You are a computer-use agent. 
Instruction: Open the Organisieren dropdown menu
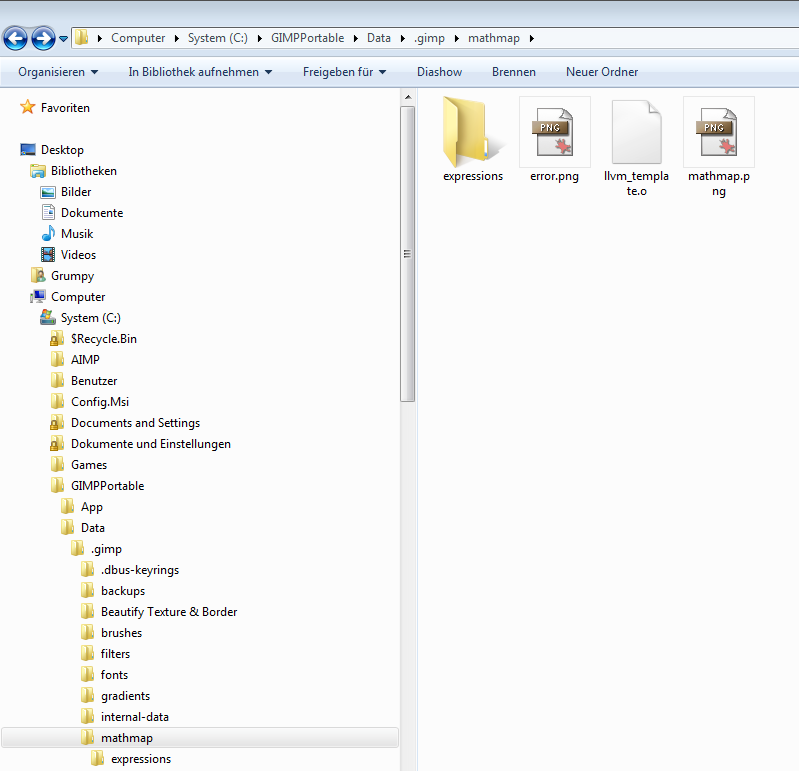click(58, 72)
